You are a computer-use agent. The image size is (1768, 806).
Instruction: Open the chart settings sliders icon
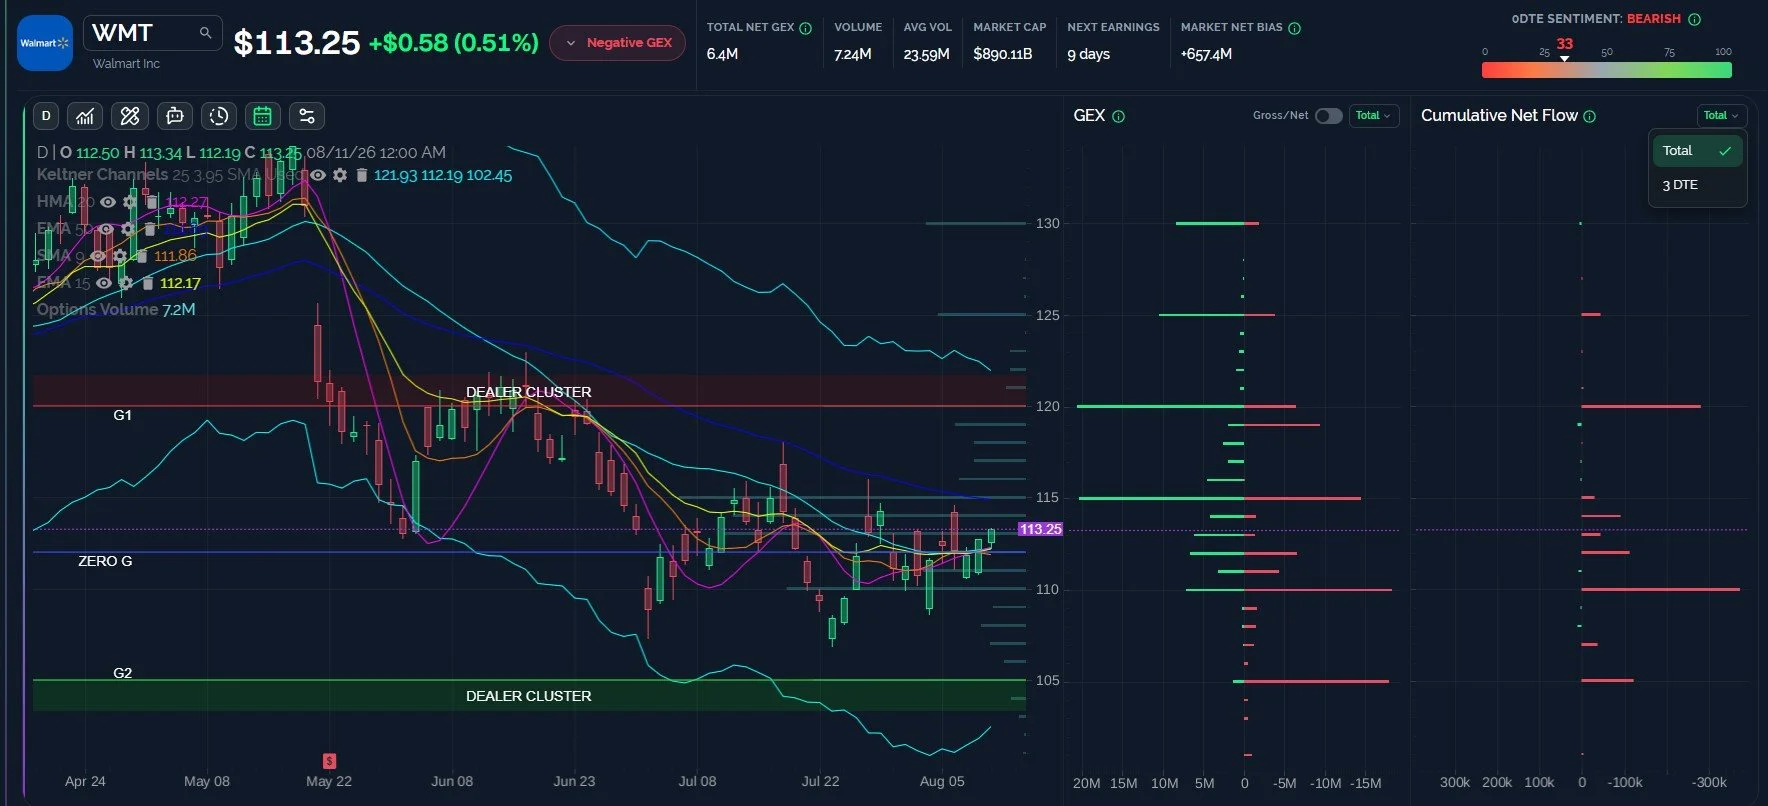point(307,116)
